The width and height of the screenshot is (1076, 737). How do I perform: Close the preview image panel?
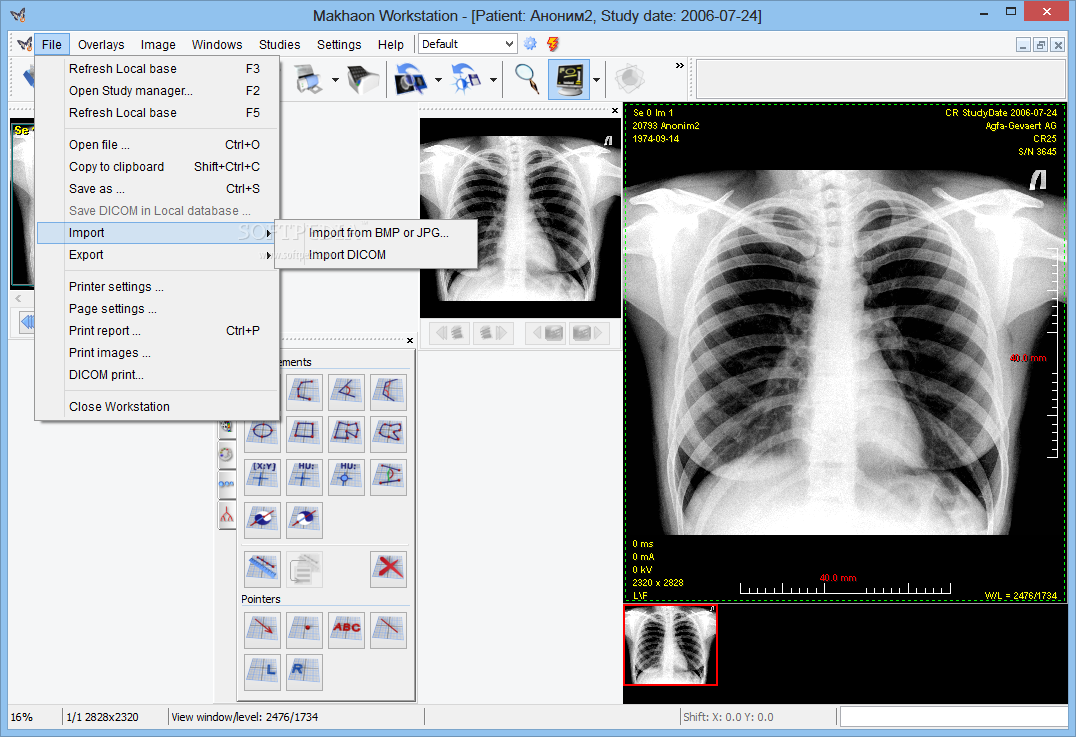[x=615, y=110]
